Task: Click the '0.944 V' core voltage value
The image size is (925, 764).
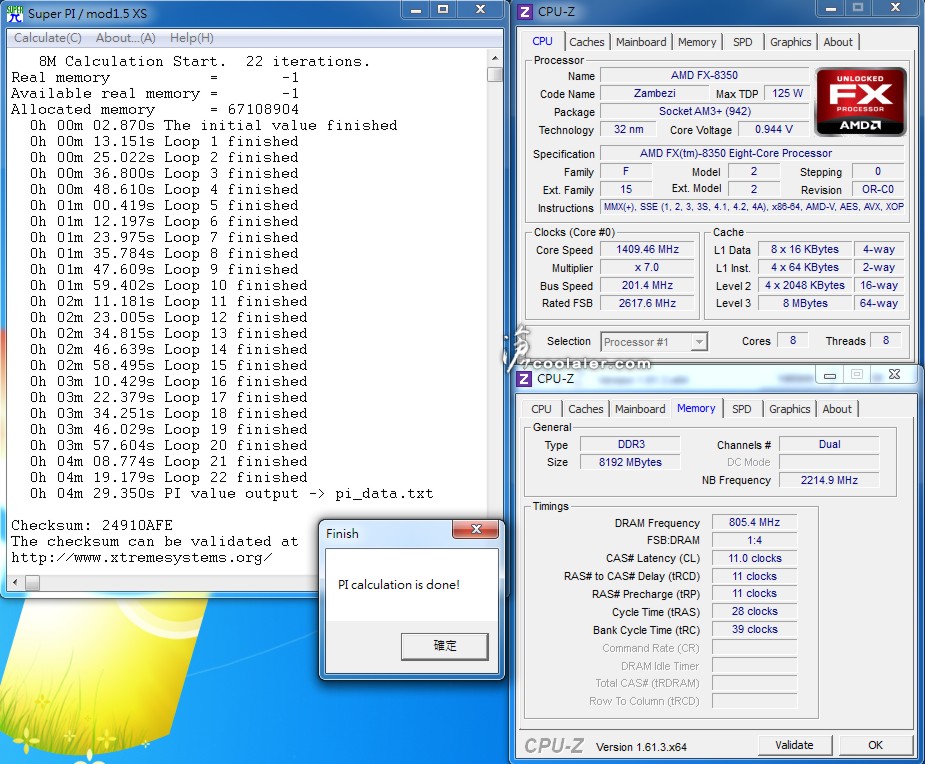Action: coord(773,129)
